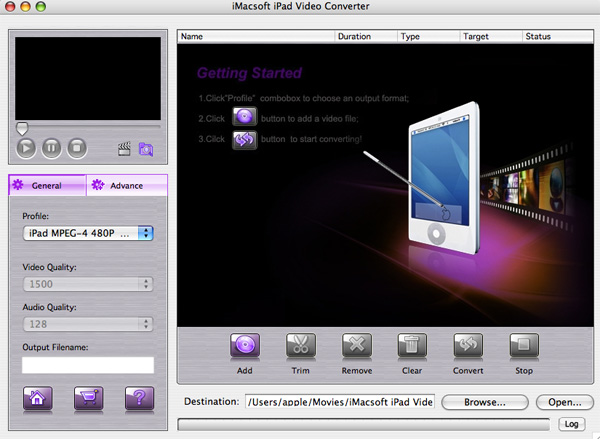Click the black video preview screen
The width and height of the screenshot is (600, 439).
(x=88, y=78)
